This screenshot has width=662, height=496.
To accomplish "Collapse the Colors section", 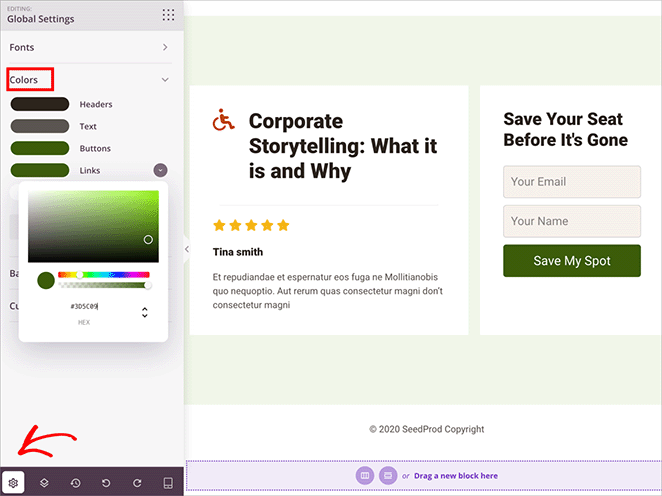I will point(165,79).
